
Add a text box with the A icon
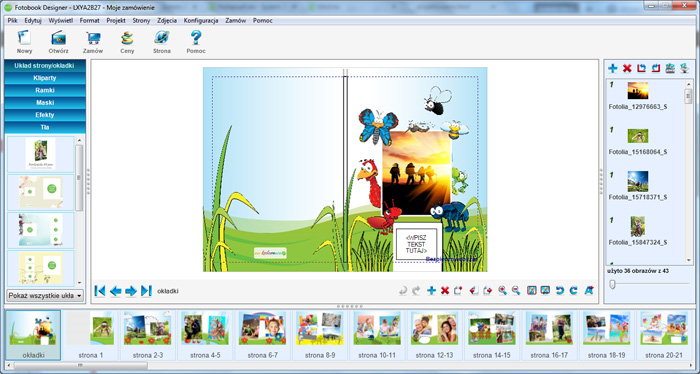(x=589, y=291)
